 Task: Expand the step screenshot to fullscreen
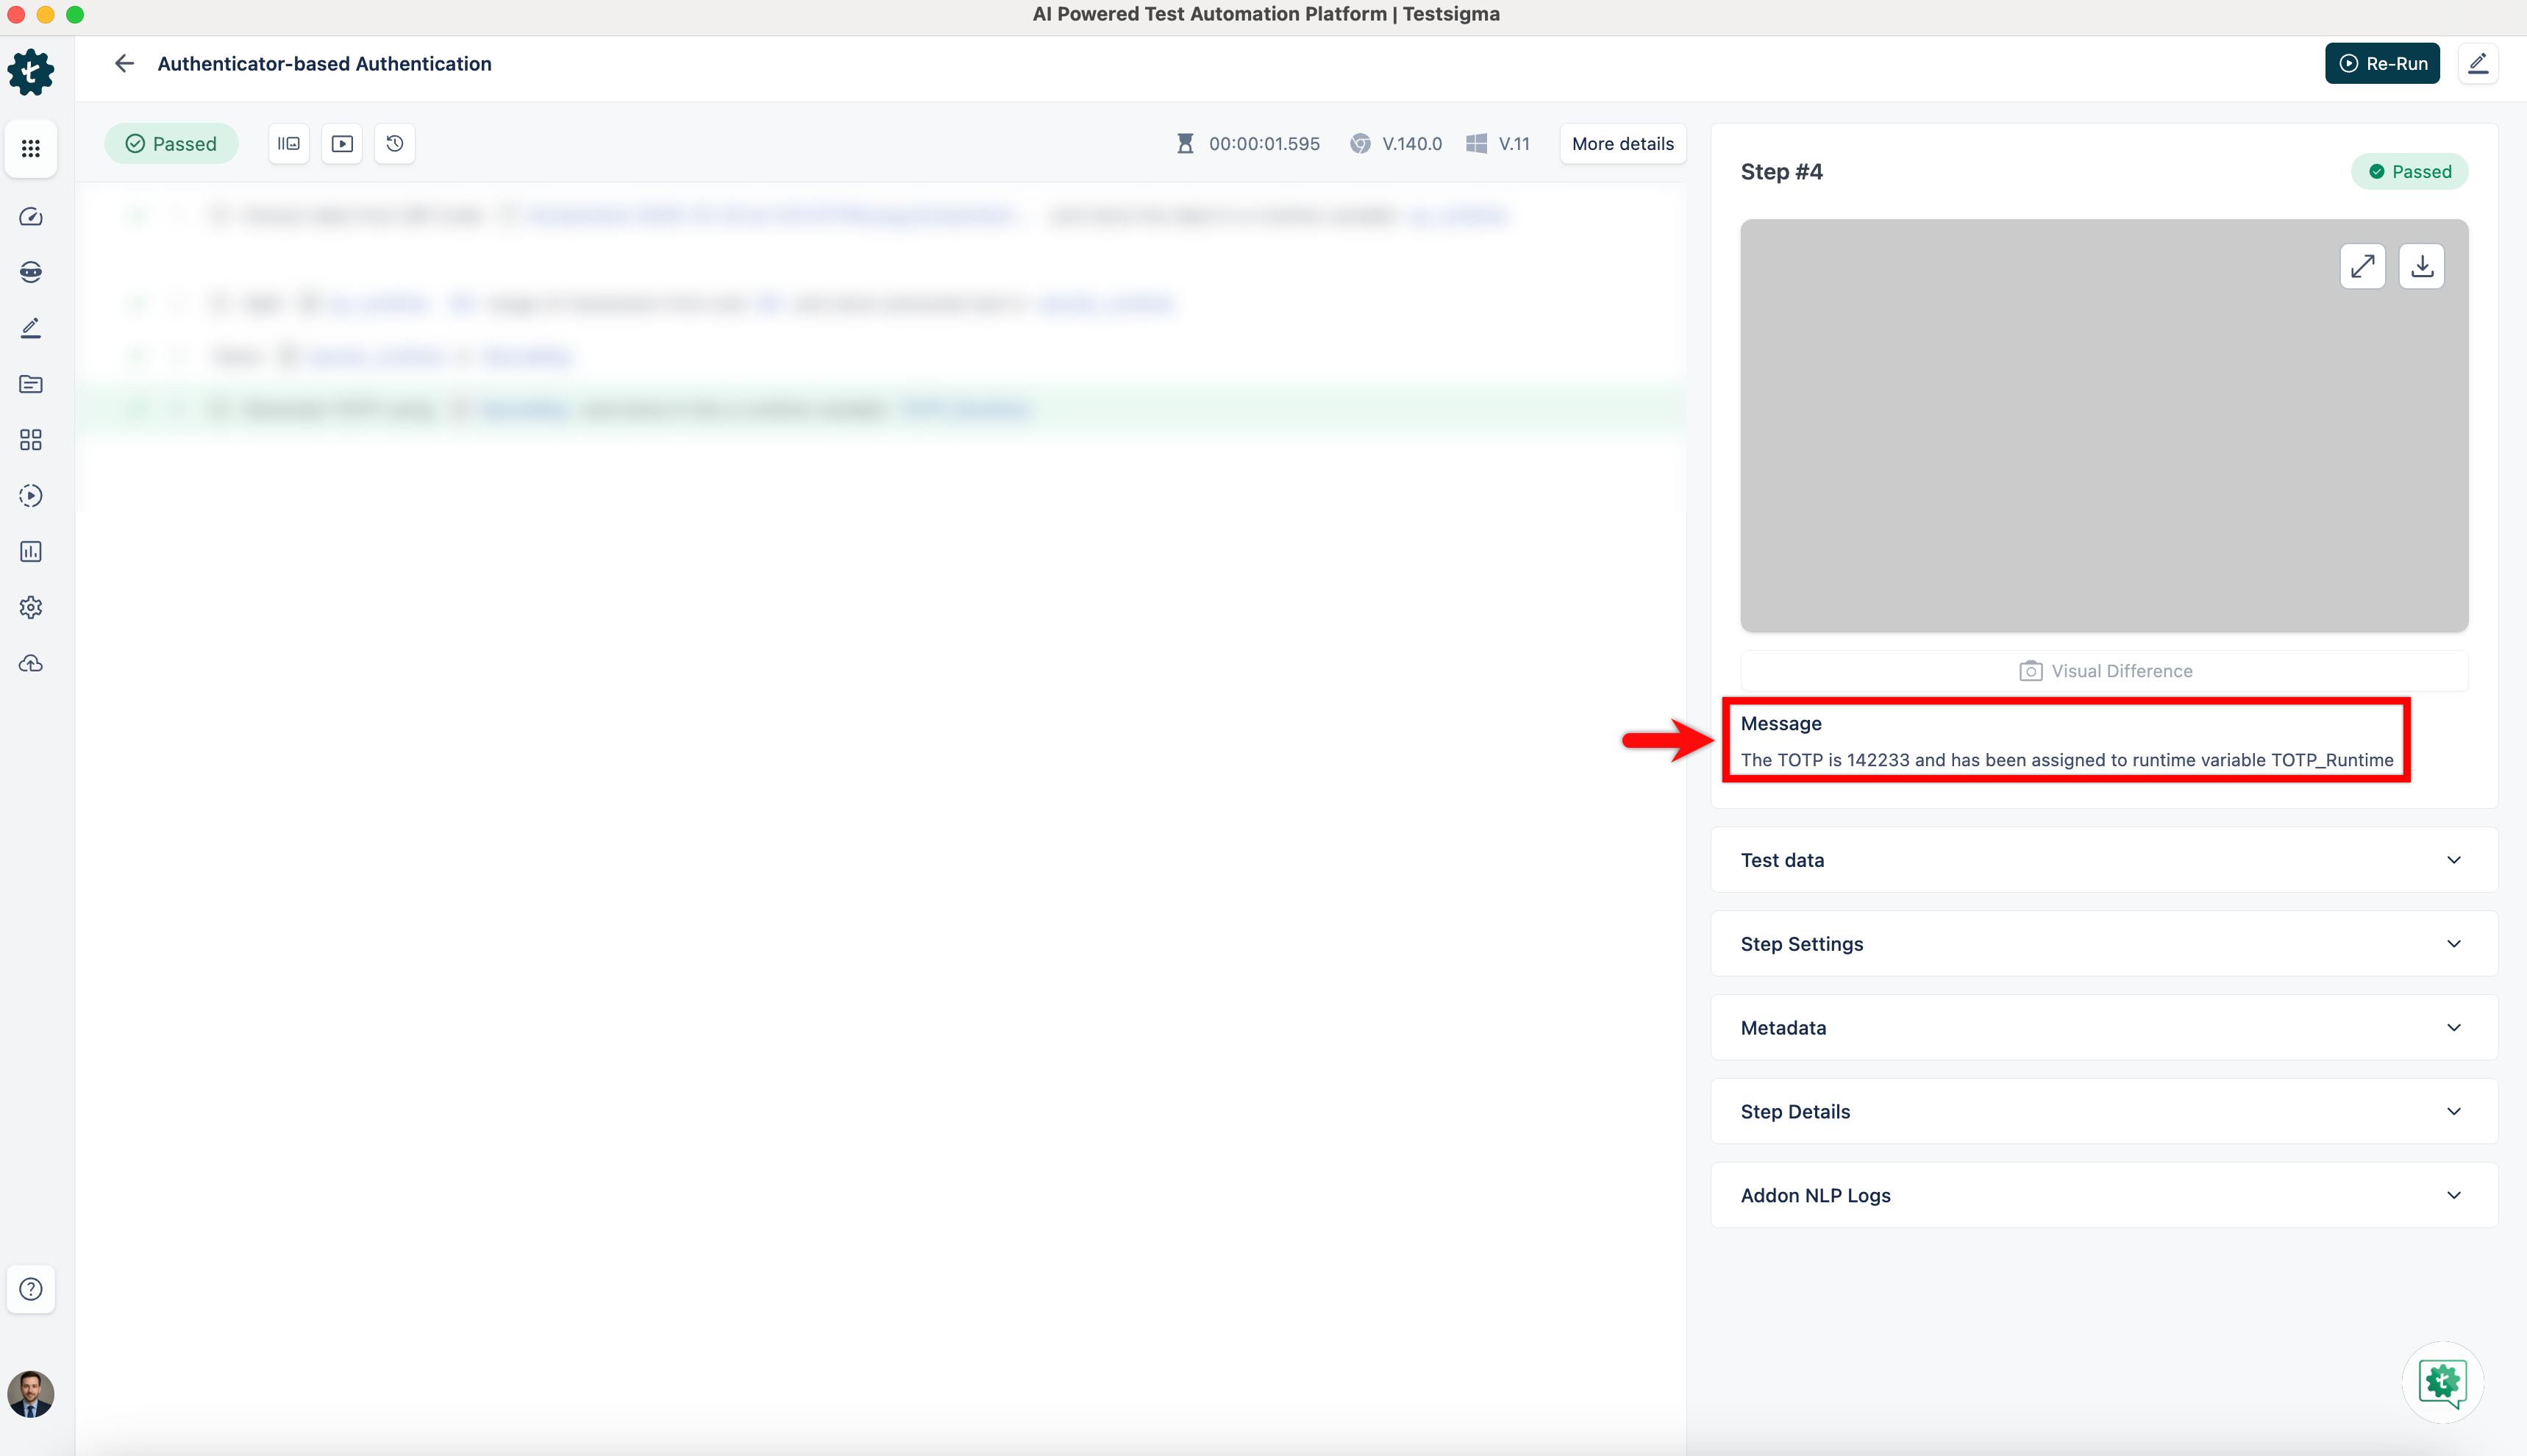point(2362,267)
